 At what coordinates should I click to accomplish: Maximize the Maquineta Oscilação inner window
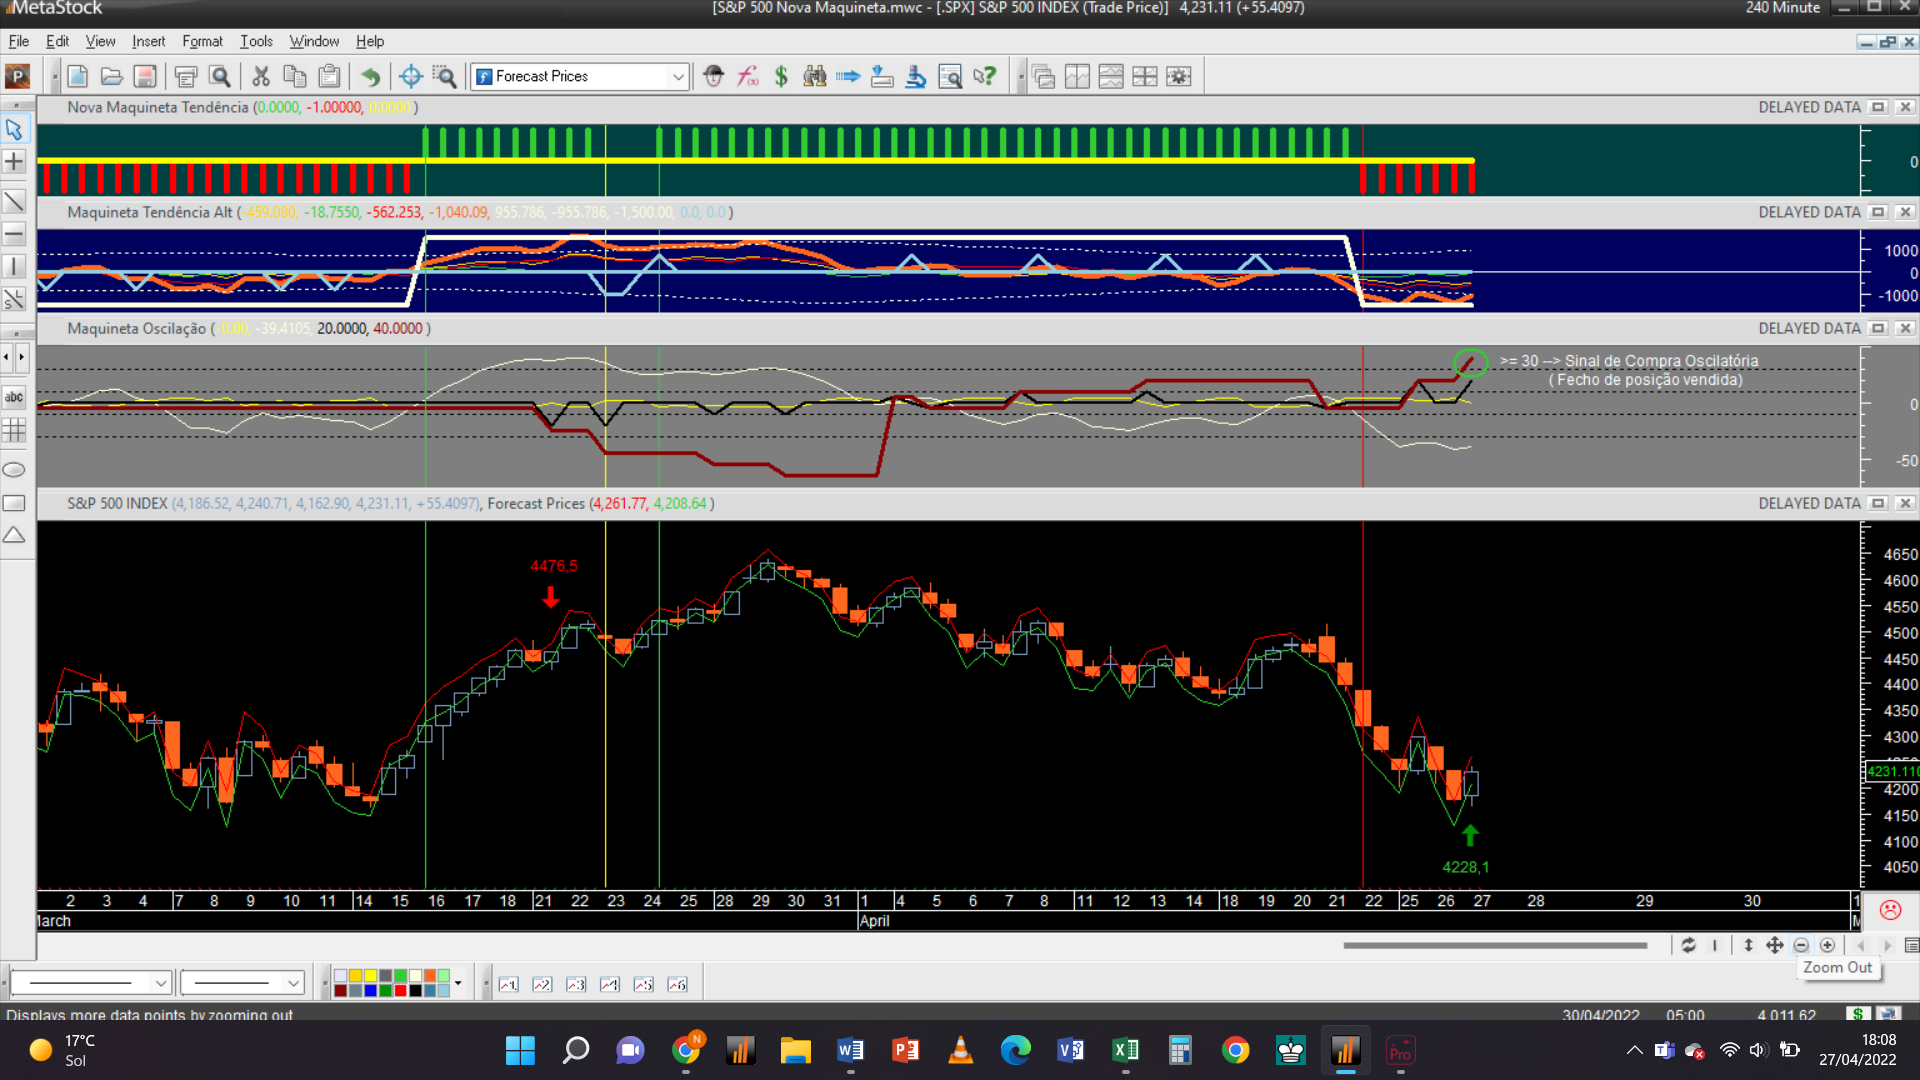pyautogui.click(x=1878, y=328)
